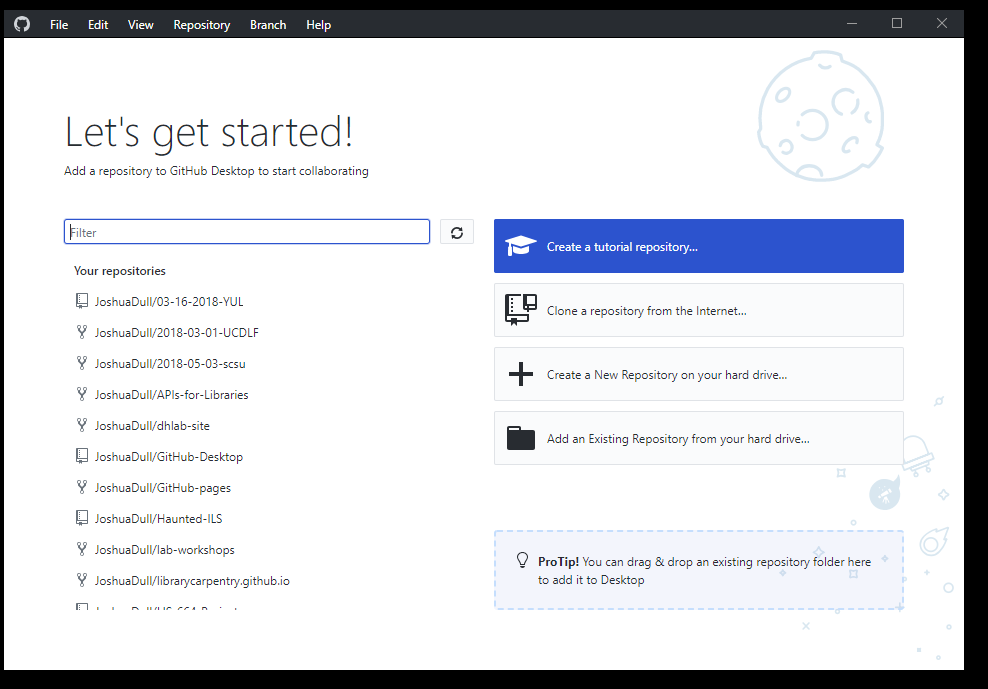Click the fork icon beside JoshuaDull/dhlab-site
Image resolution: width=988 pixels, height=689 pixels.
(x=81, y=425)
